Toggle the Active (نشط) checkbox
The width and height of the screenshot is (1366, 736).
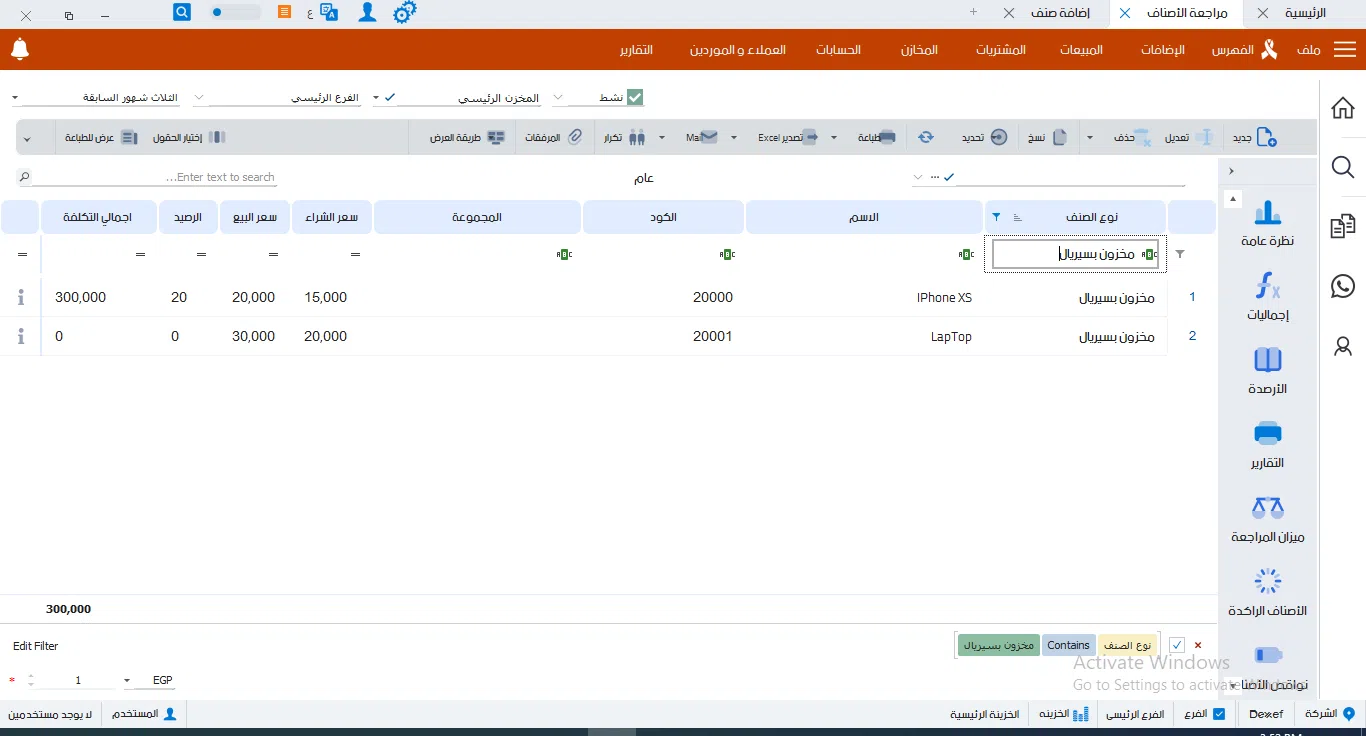click(635, 98)
